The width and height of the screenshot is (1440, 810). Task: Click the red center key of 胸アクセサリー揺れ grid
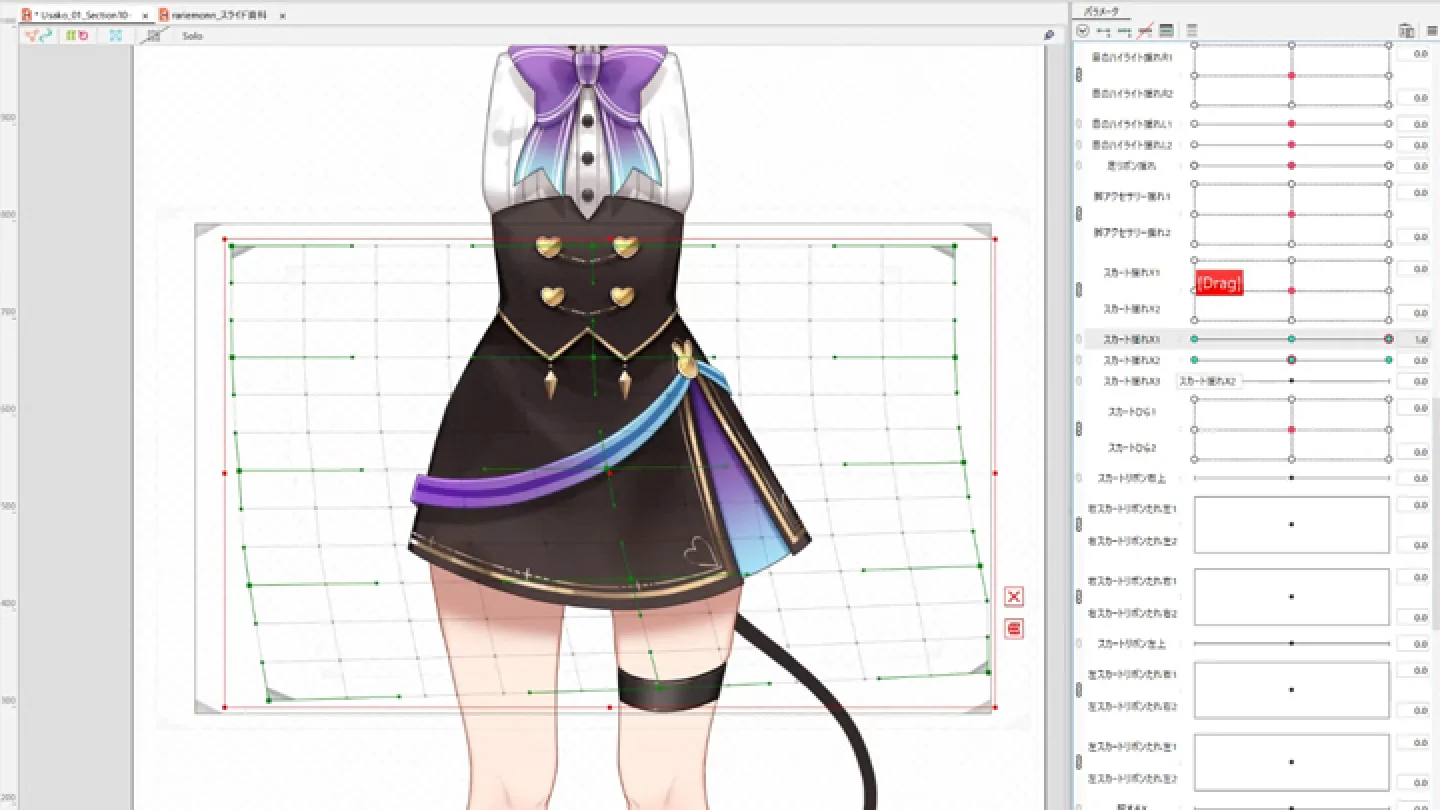pyautogui.click(x=1292, y=214)
